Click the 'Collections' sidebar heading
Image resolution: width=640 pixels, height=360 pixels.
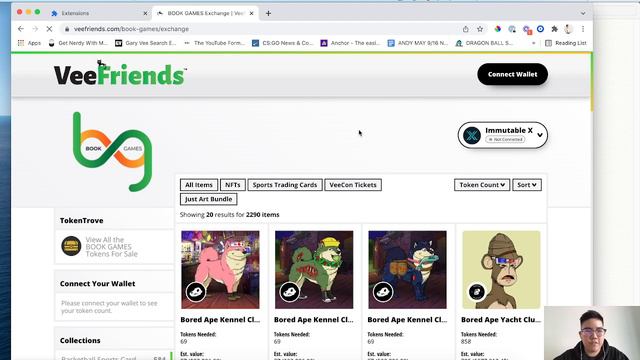pyautogui.click(x=80, y=340)
